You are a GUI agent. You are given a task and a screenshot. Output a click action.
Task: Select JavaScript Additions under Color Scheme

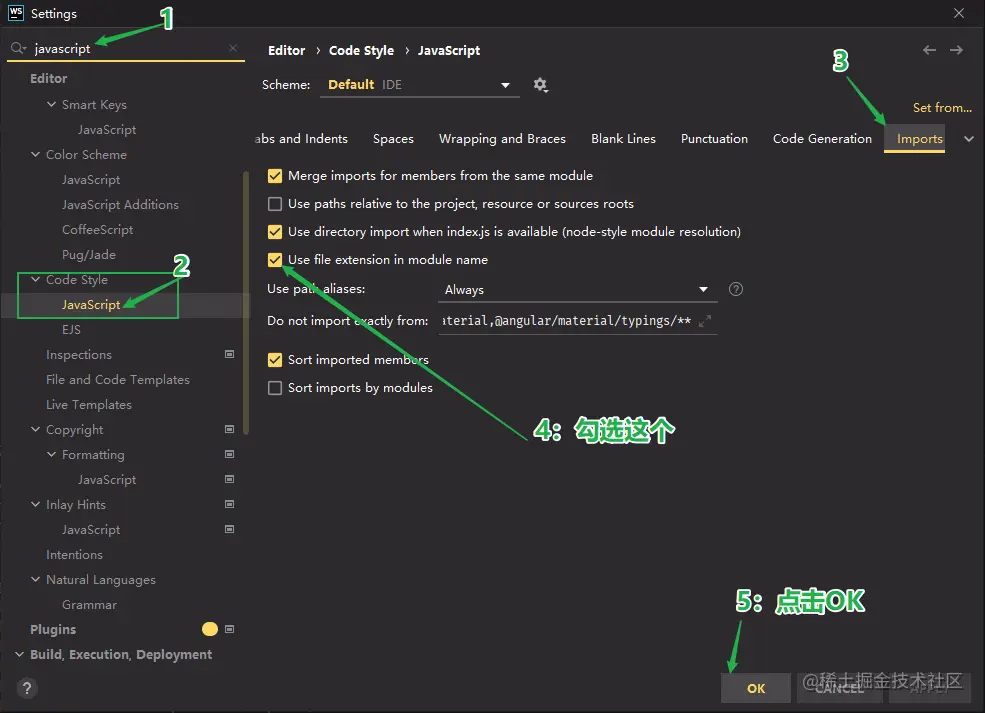[120, 205]
